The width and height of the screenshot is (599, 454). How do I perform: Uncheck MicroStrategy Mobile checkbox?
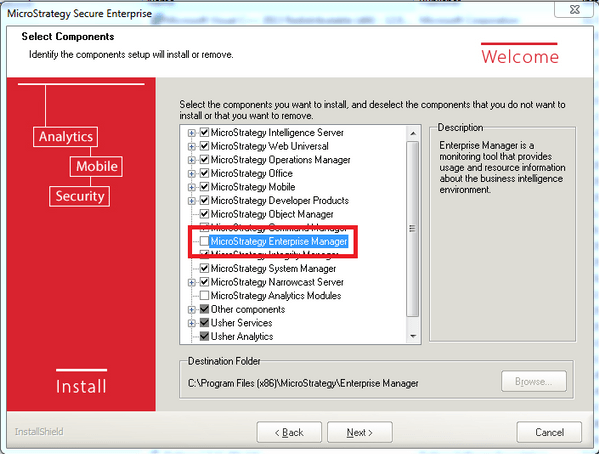(204, 187)
